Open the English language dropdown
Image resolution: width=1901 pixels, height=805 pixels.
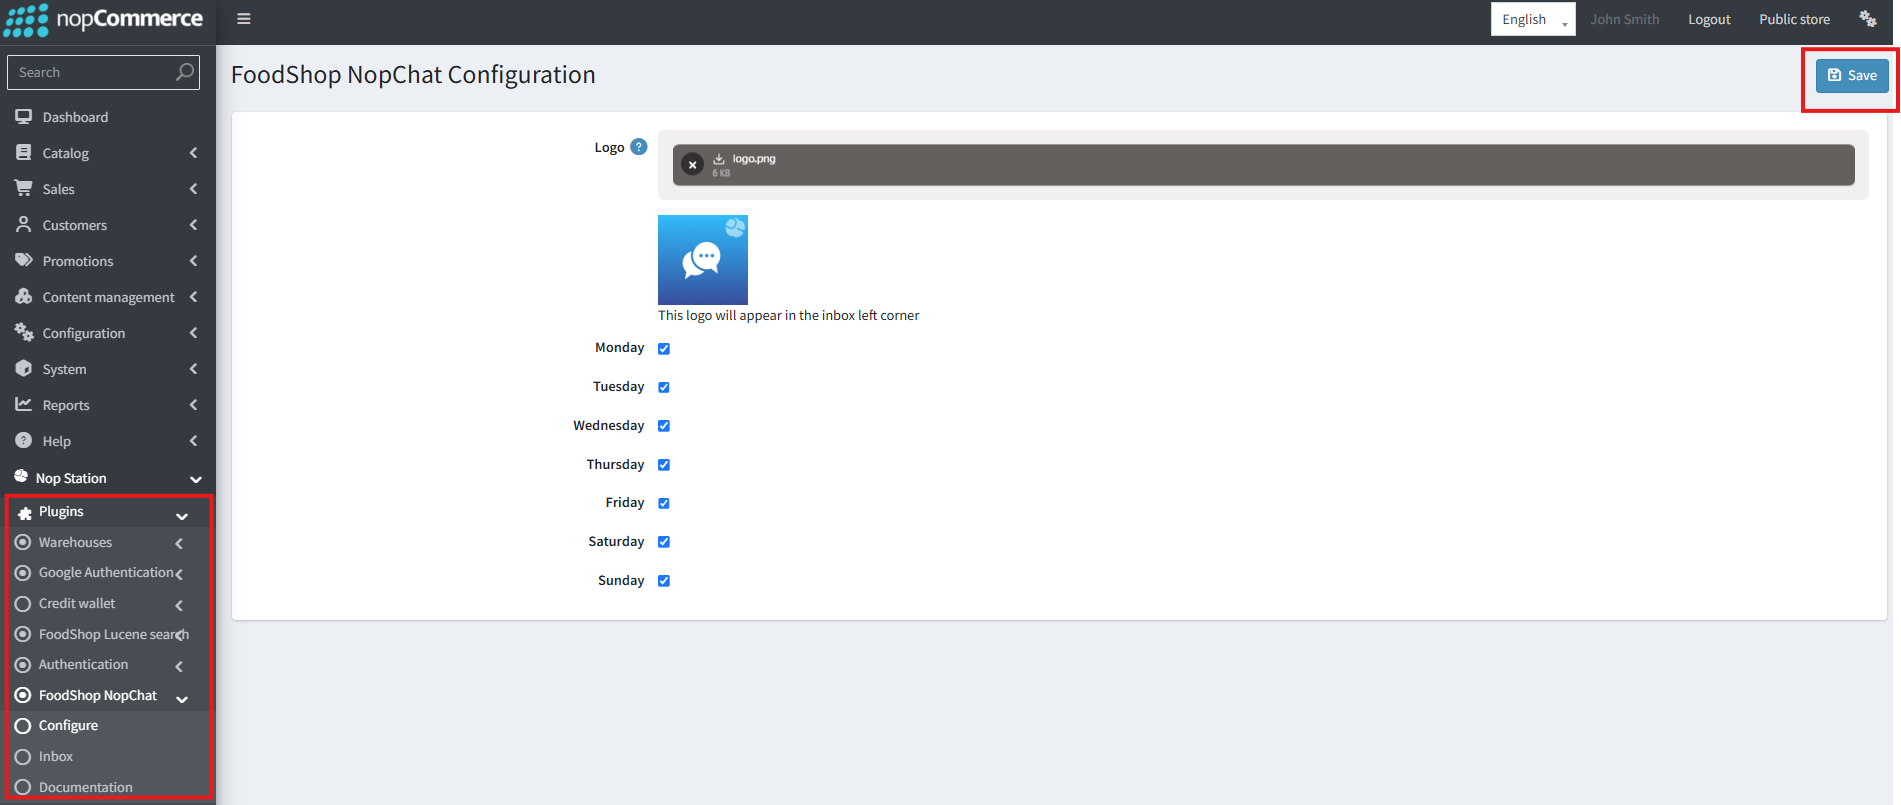coord(1533,19)
